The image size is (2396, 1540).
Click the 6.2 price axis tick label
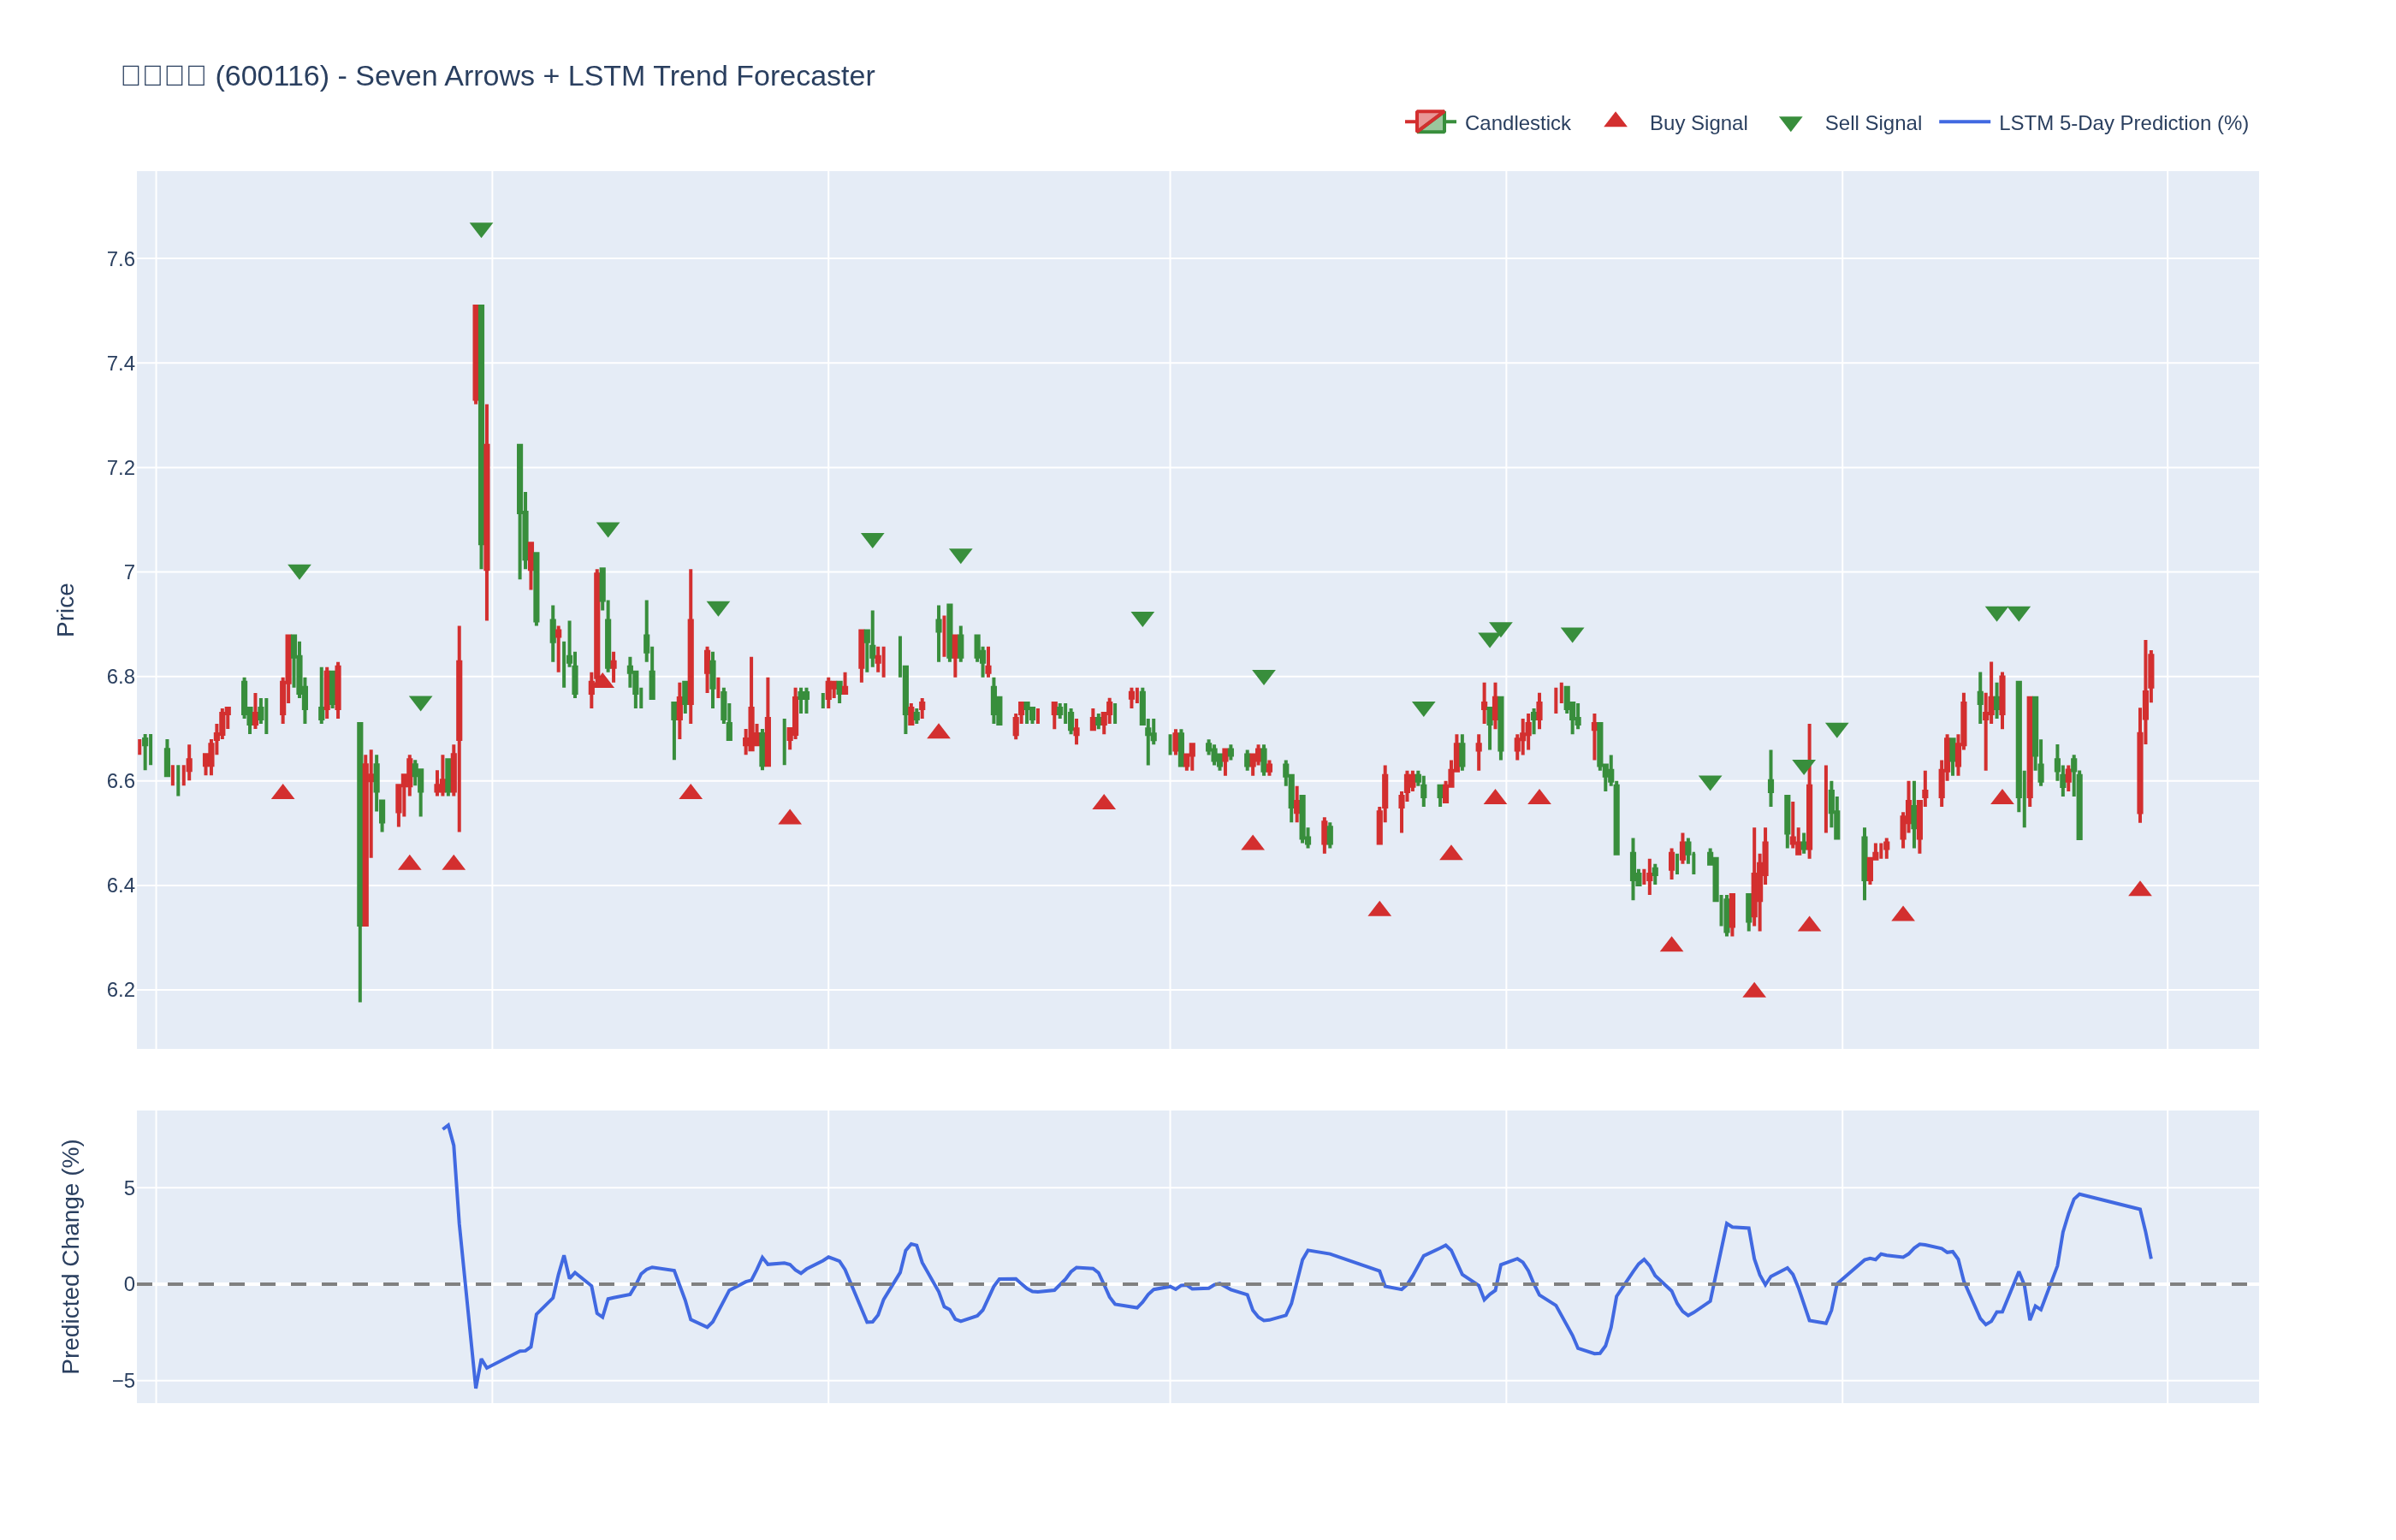pos(120,990)
